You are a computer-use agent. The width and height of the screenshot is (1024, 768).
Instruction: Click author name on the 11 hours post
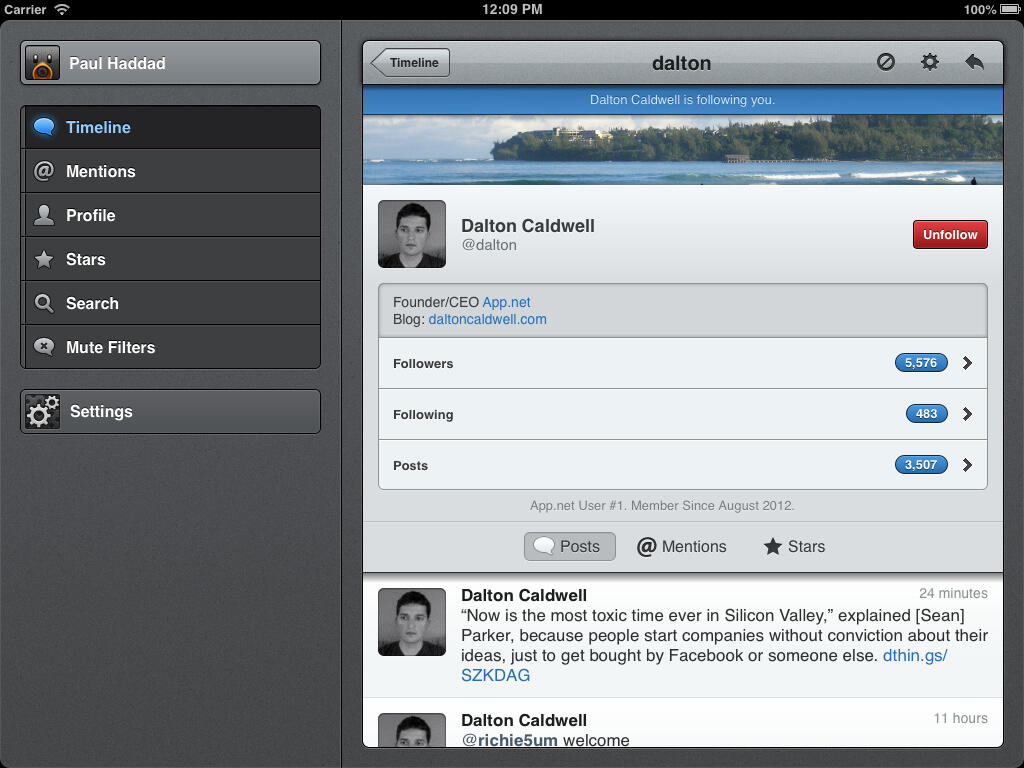click(x=524, y=720)
